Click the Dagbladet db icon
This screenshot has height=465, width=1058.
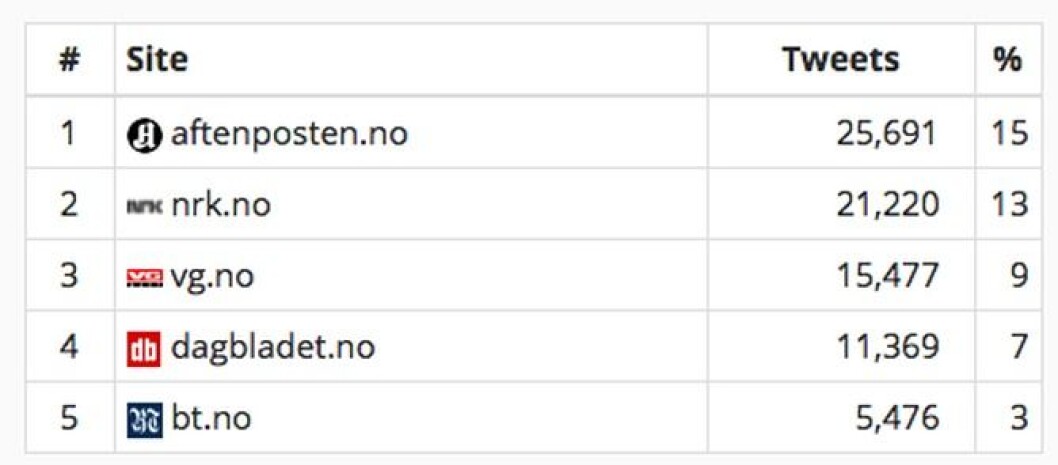coord(144,348)
